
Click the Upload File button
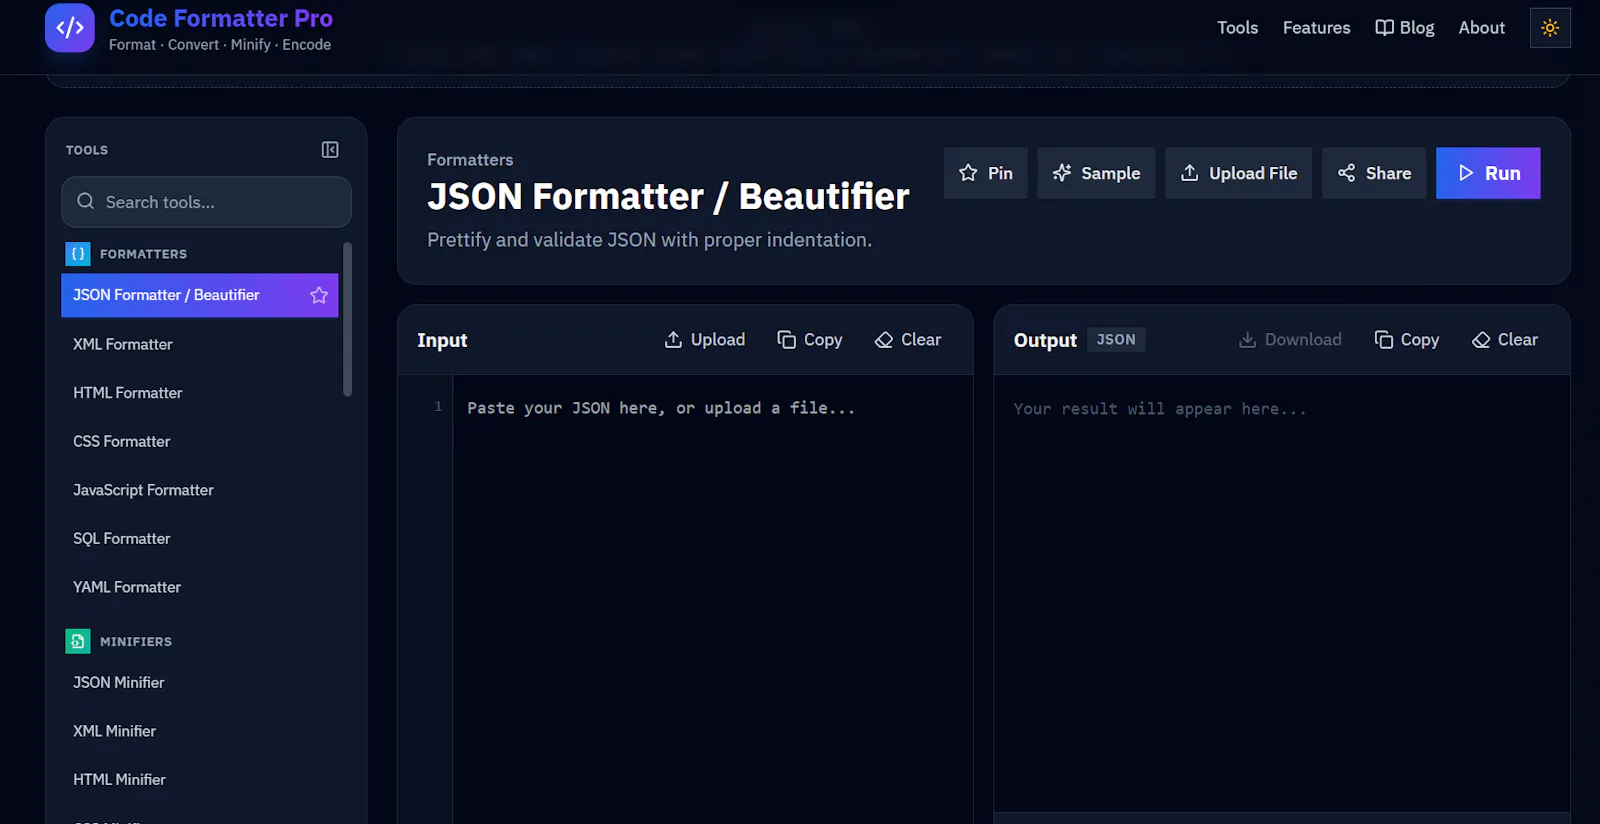(x=1238, y=173)
